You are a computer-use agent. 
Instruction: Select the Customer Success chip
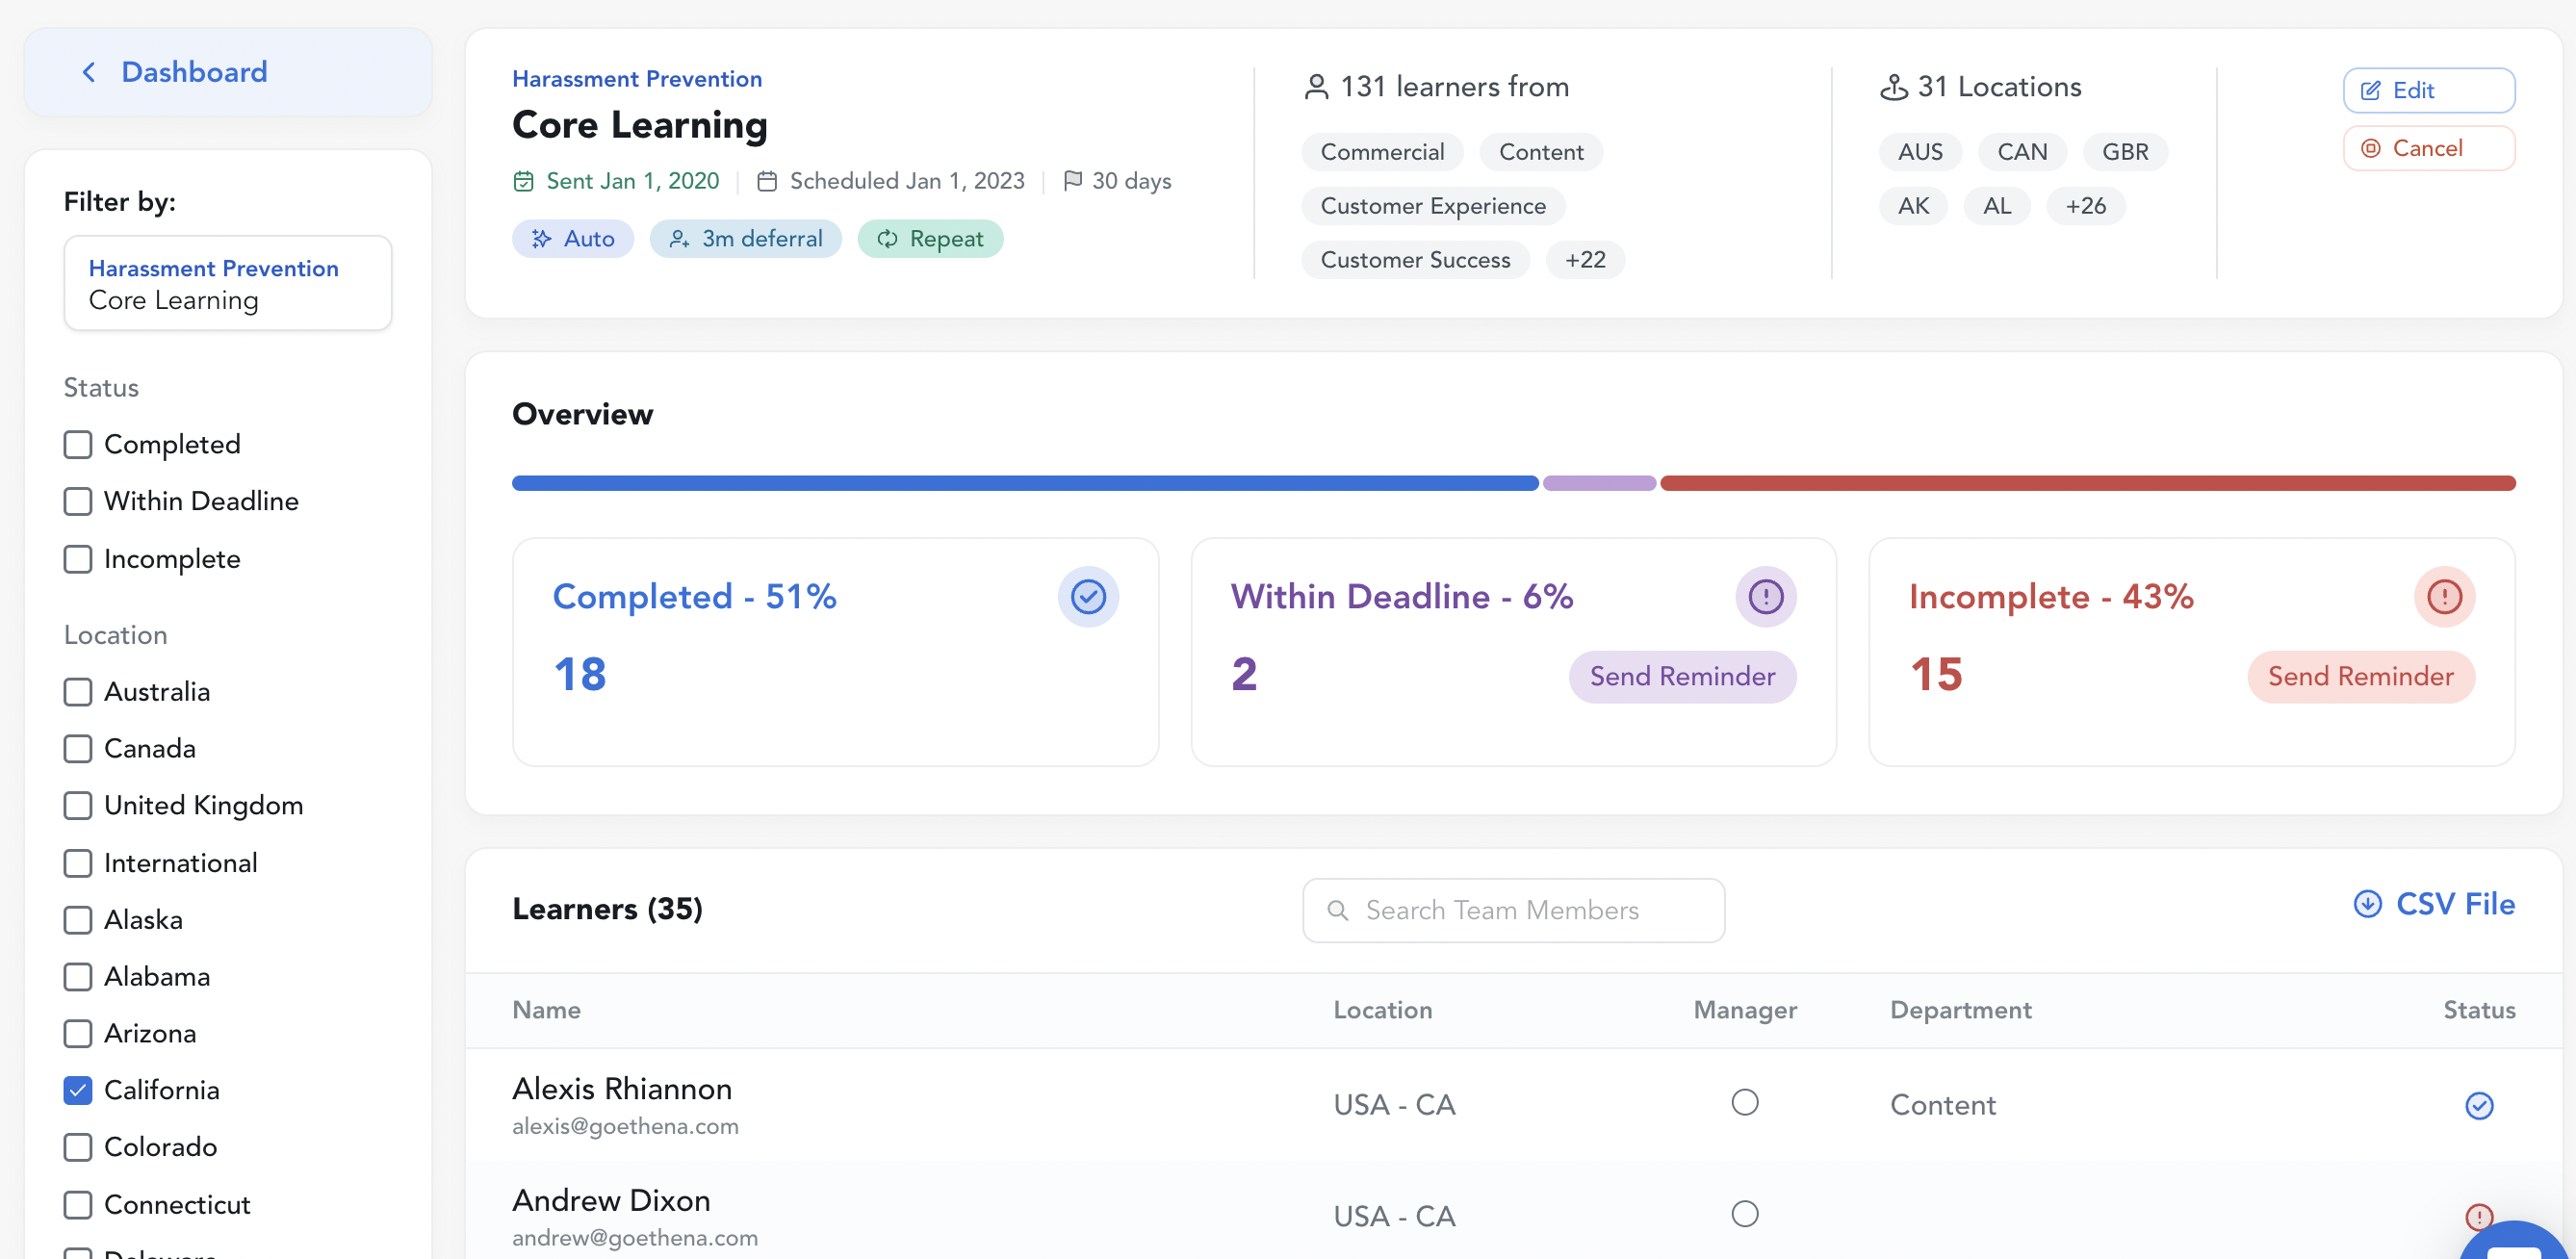(1415, 260)
